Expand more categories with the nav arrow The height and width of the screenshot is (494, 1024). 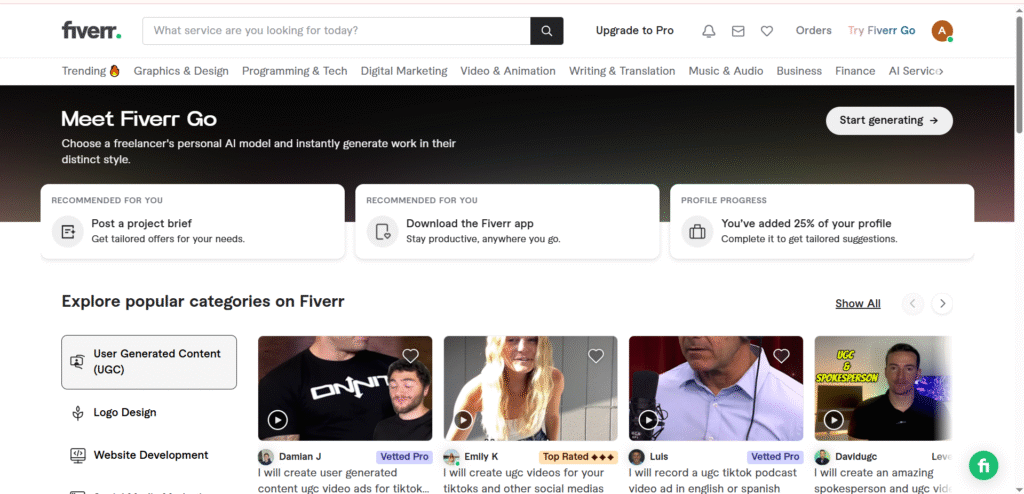(x=940, y=71)
